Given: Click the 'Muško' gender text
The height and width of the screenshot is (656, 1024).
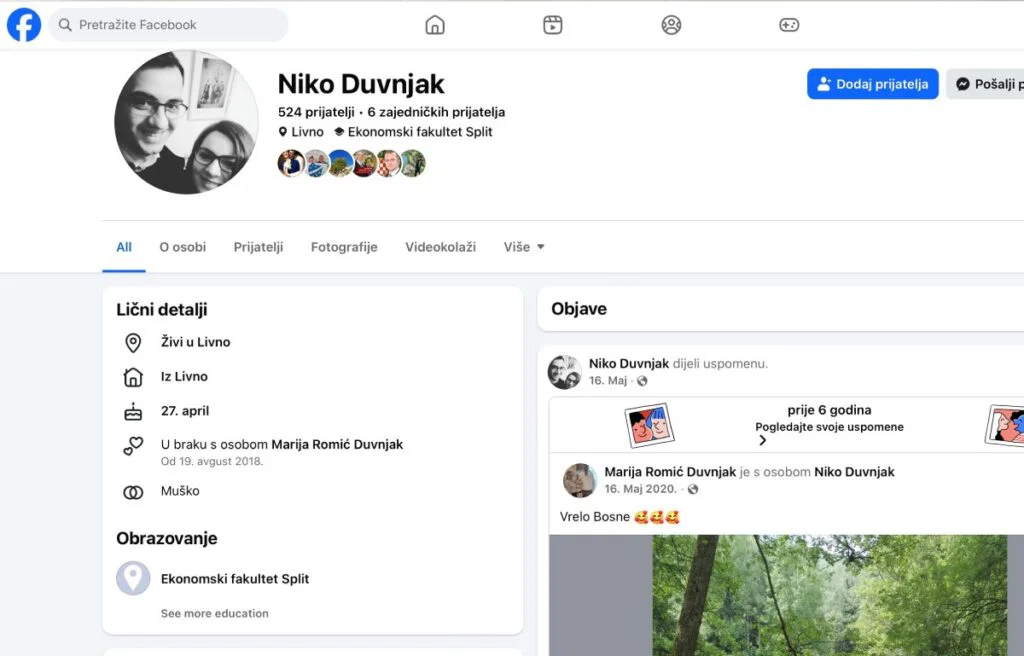Looking at the screenshot, I should click(180, 491).
